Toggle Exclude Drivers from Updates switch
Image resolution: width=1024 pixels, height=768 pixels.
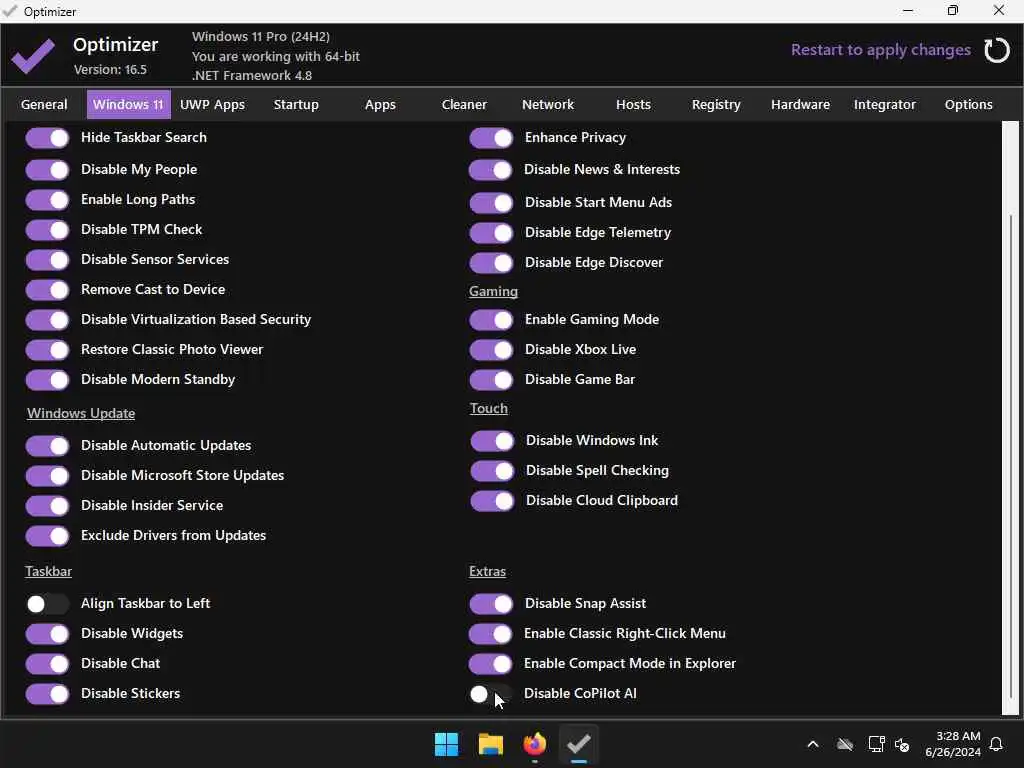pos(47,536)
